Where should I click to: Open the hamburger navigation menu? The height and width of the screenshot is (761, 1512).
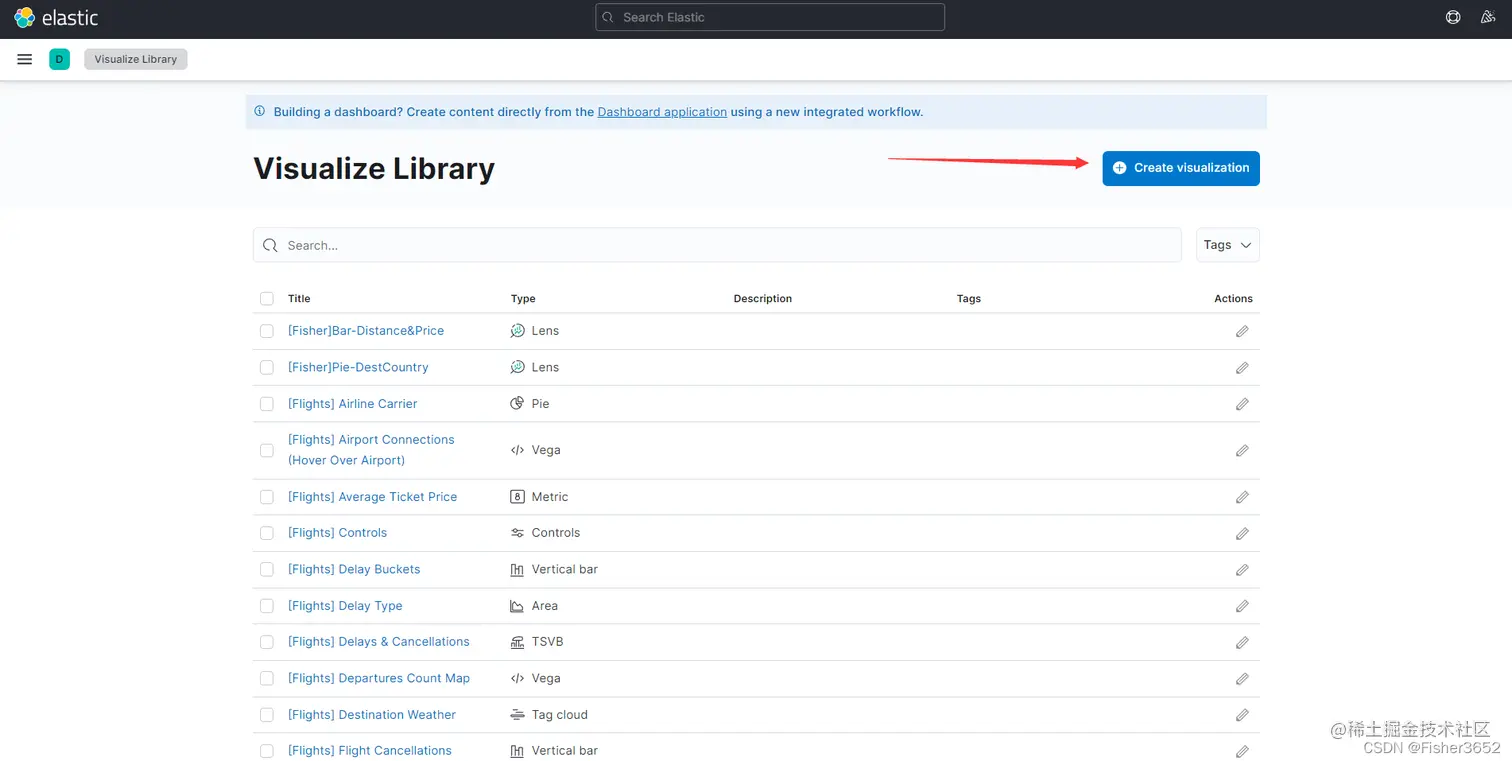pos(25,60)
